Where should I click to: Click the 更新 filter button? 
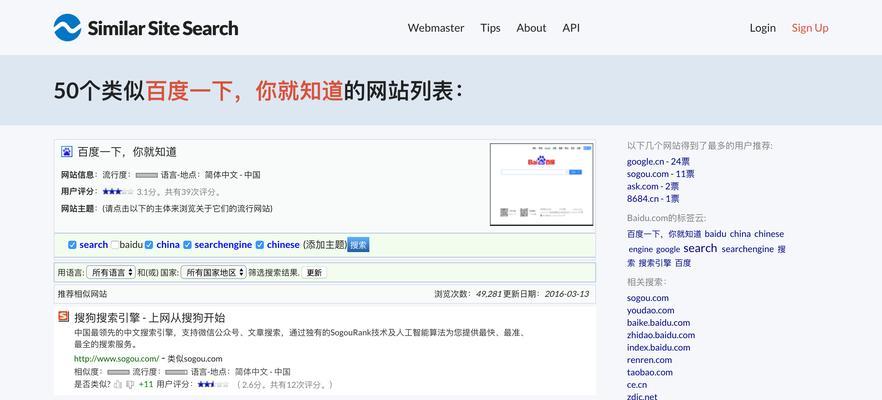[314, 272]
